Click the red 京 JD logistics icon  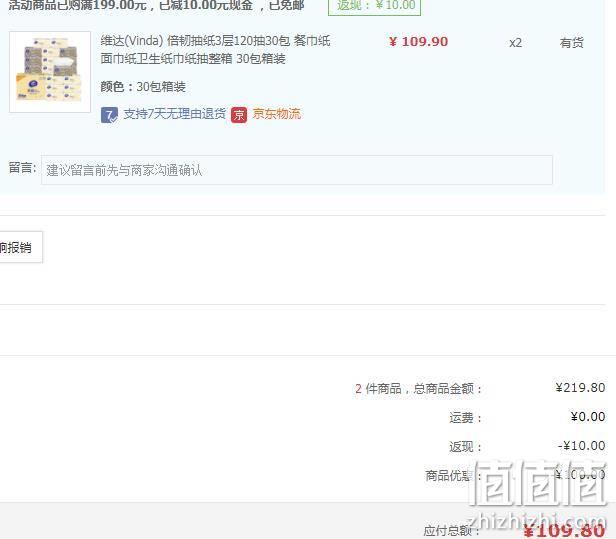pyautogui.click(x=239, y=115)
